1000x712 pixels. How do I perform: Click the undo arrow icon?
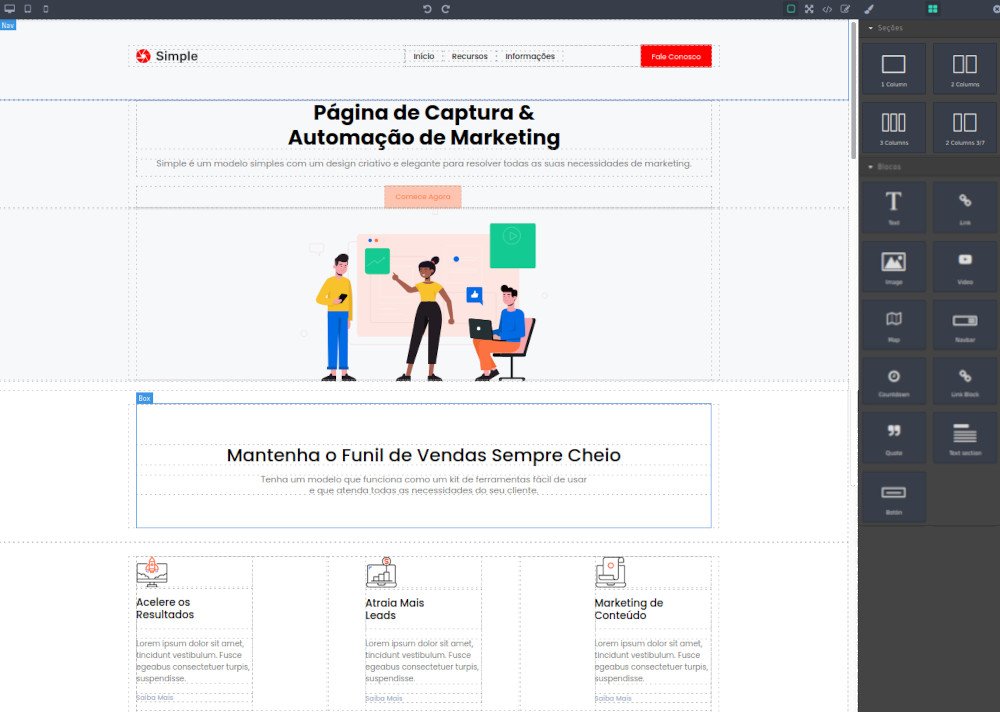(427, 9)
